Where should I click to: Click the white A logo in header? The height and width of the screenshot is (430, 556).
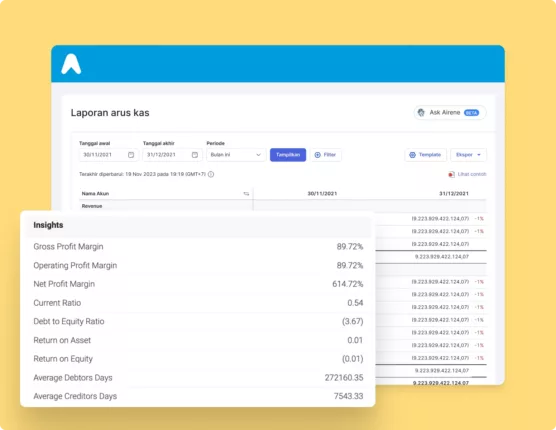pos(71,64)
